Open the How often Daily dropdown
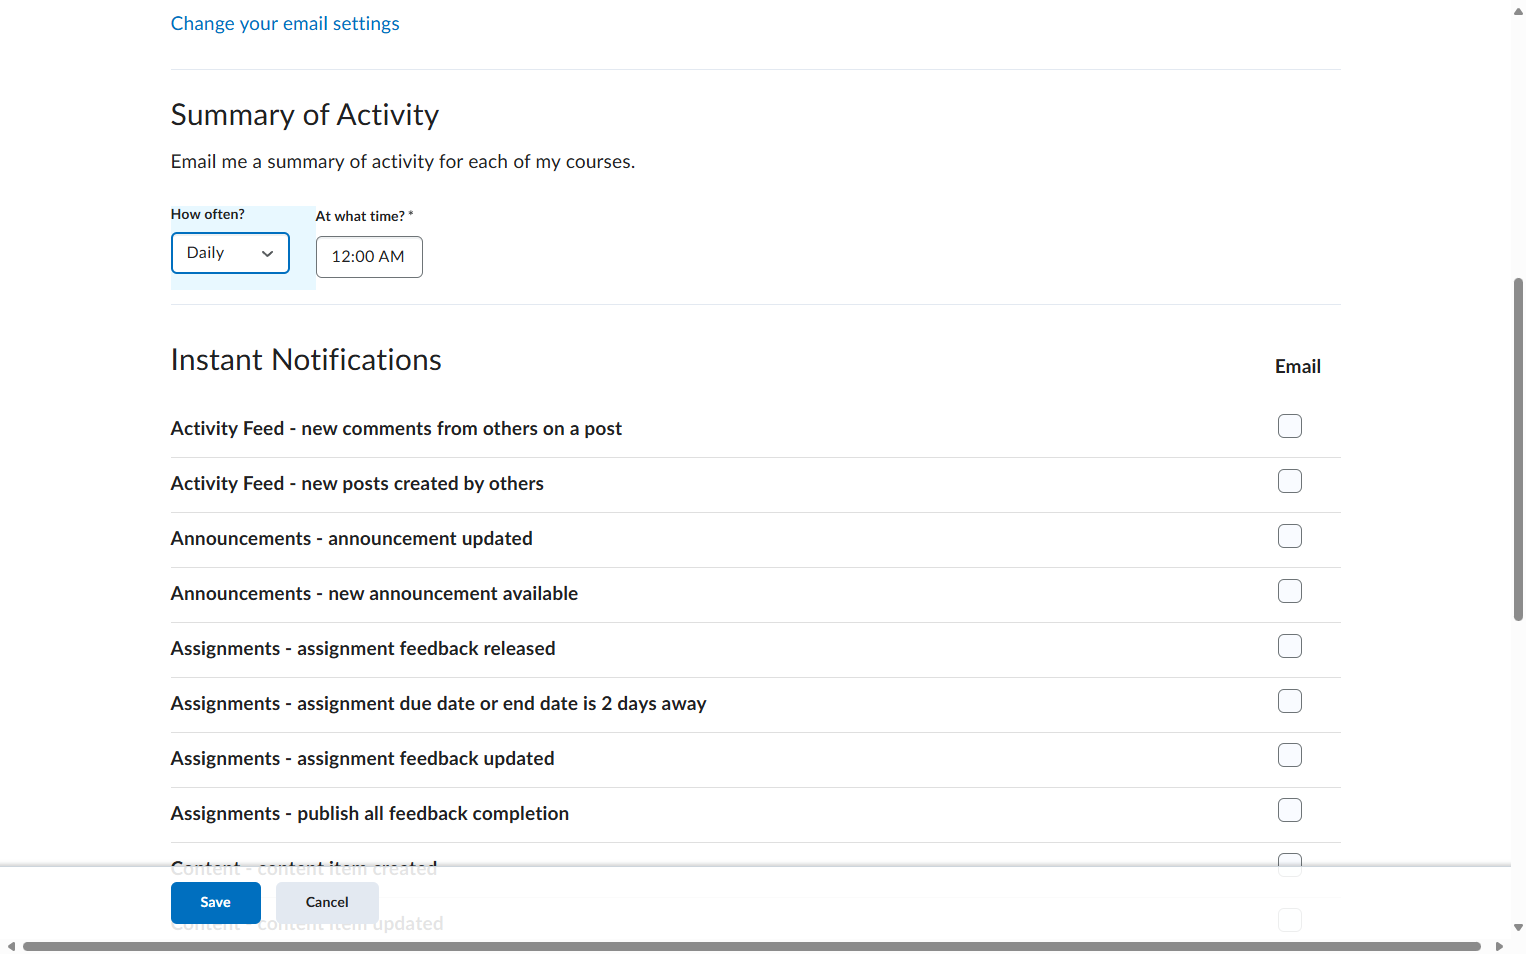1526x954 pixels. pos(230,253)
